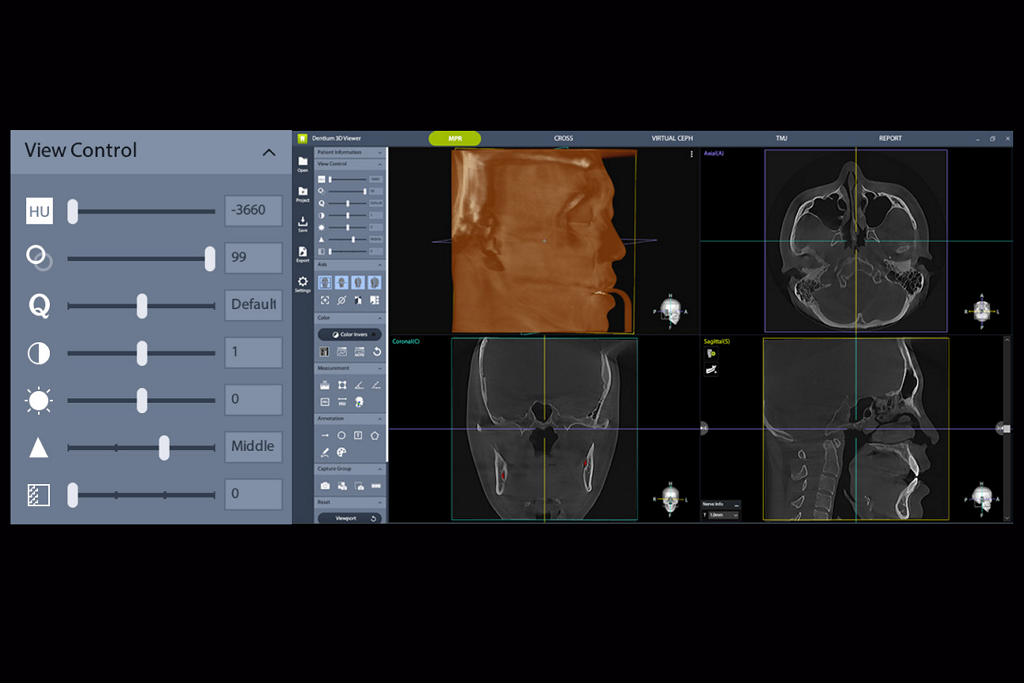Image resolution: width=1024 pixels, height=683 pixels.
Task: Click the opacity slider handle showing 99
Action: click(x=210, y=258)
